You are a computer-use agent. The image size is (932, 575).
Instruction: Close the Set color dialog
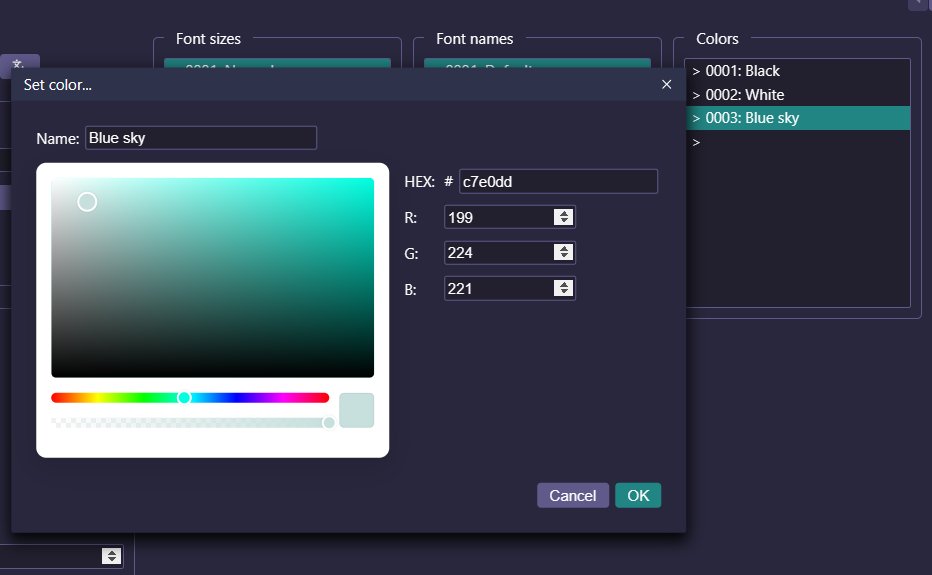coord(666,84)
